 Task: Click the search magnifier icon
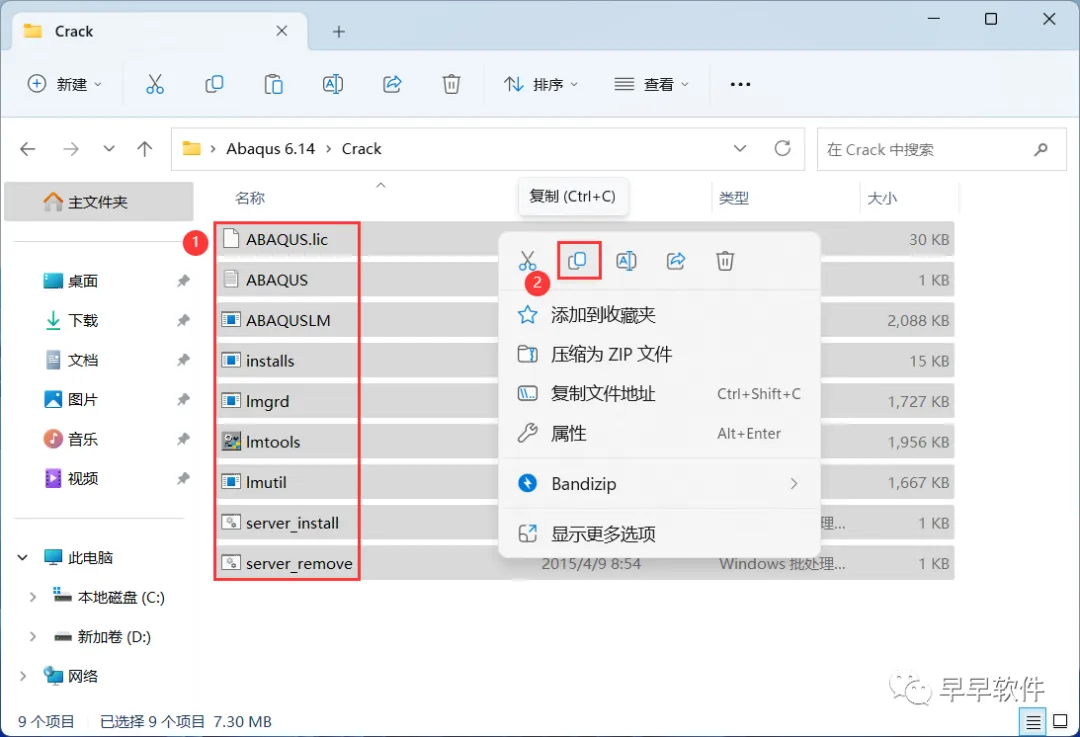(1041, 149)
